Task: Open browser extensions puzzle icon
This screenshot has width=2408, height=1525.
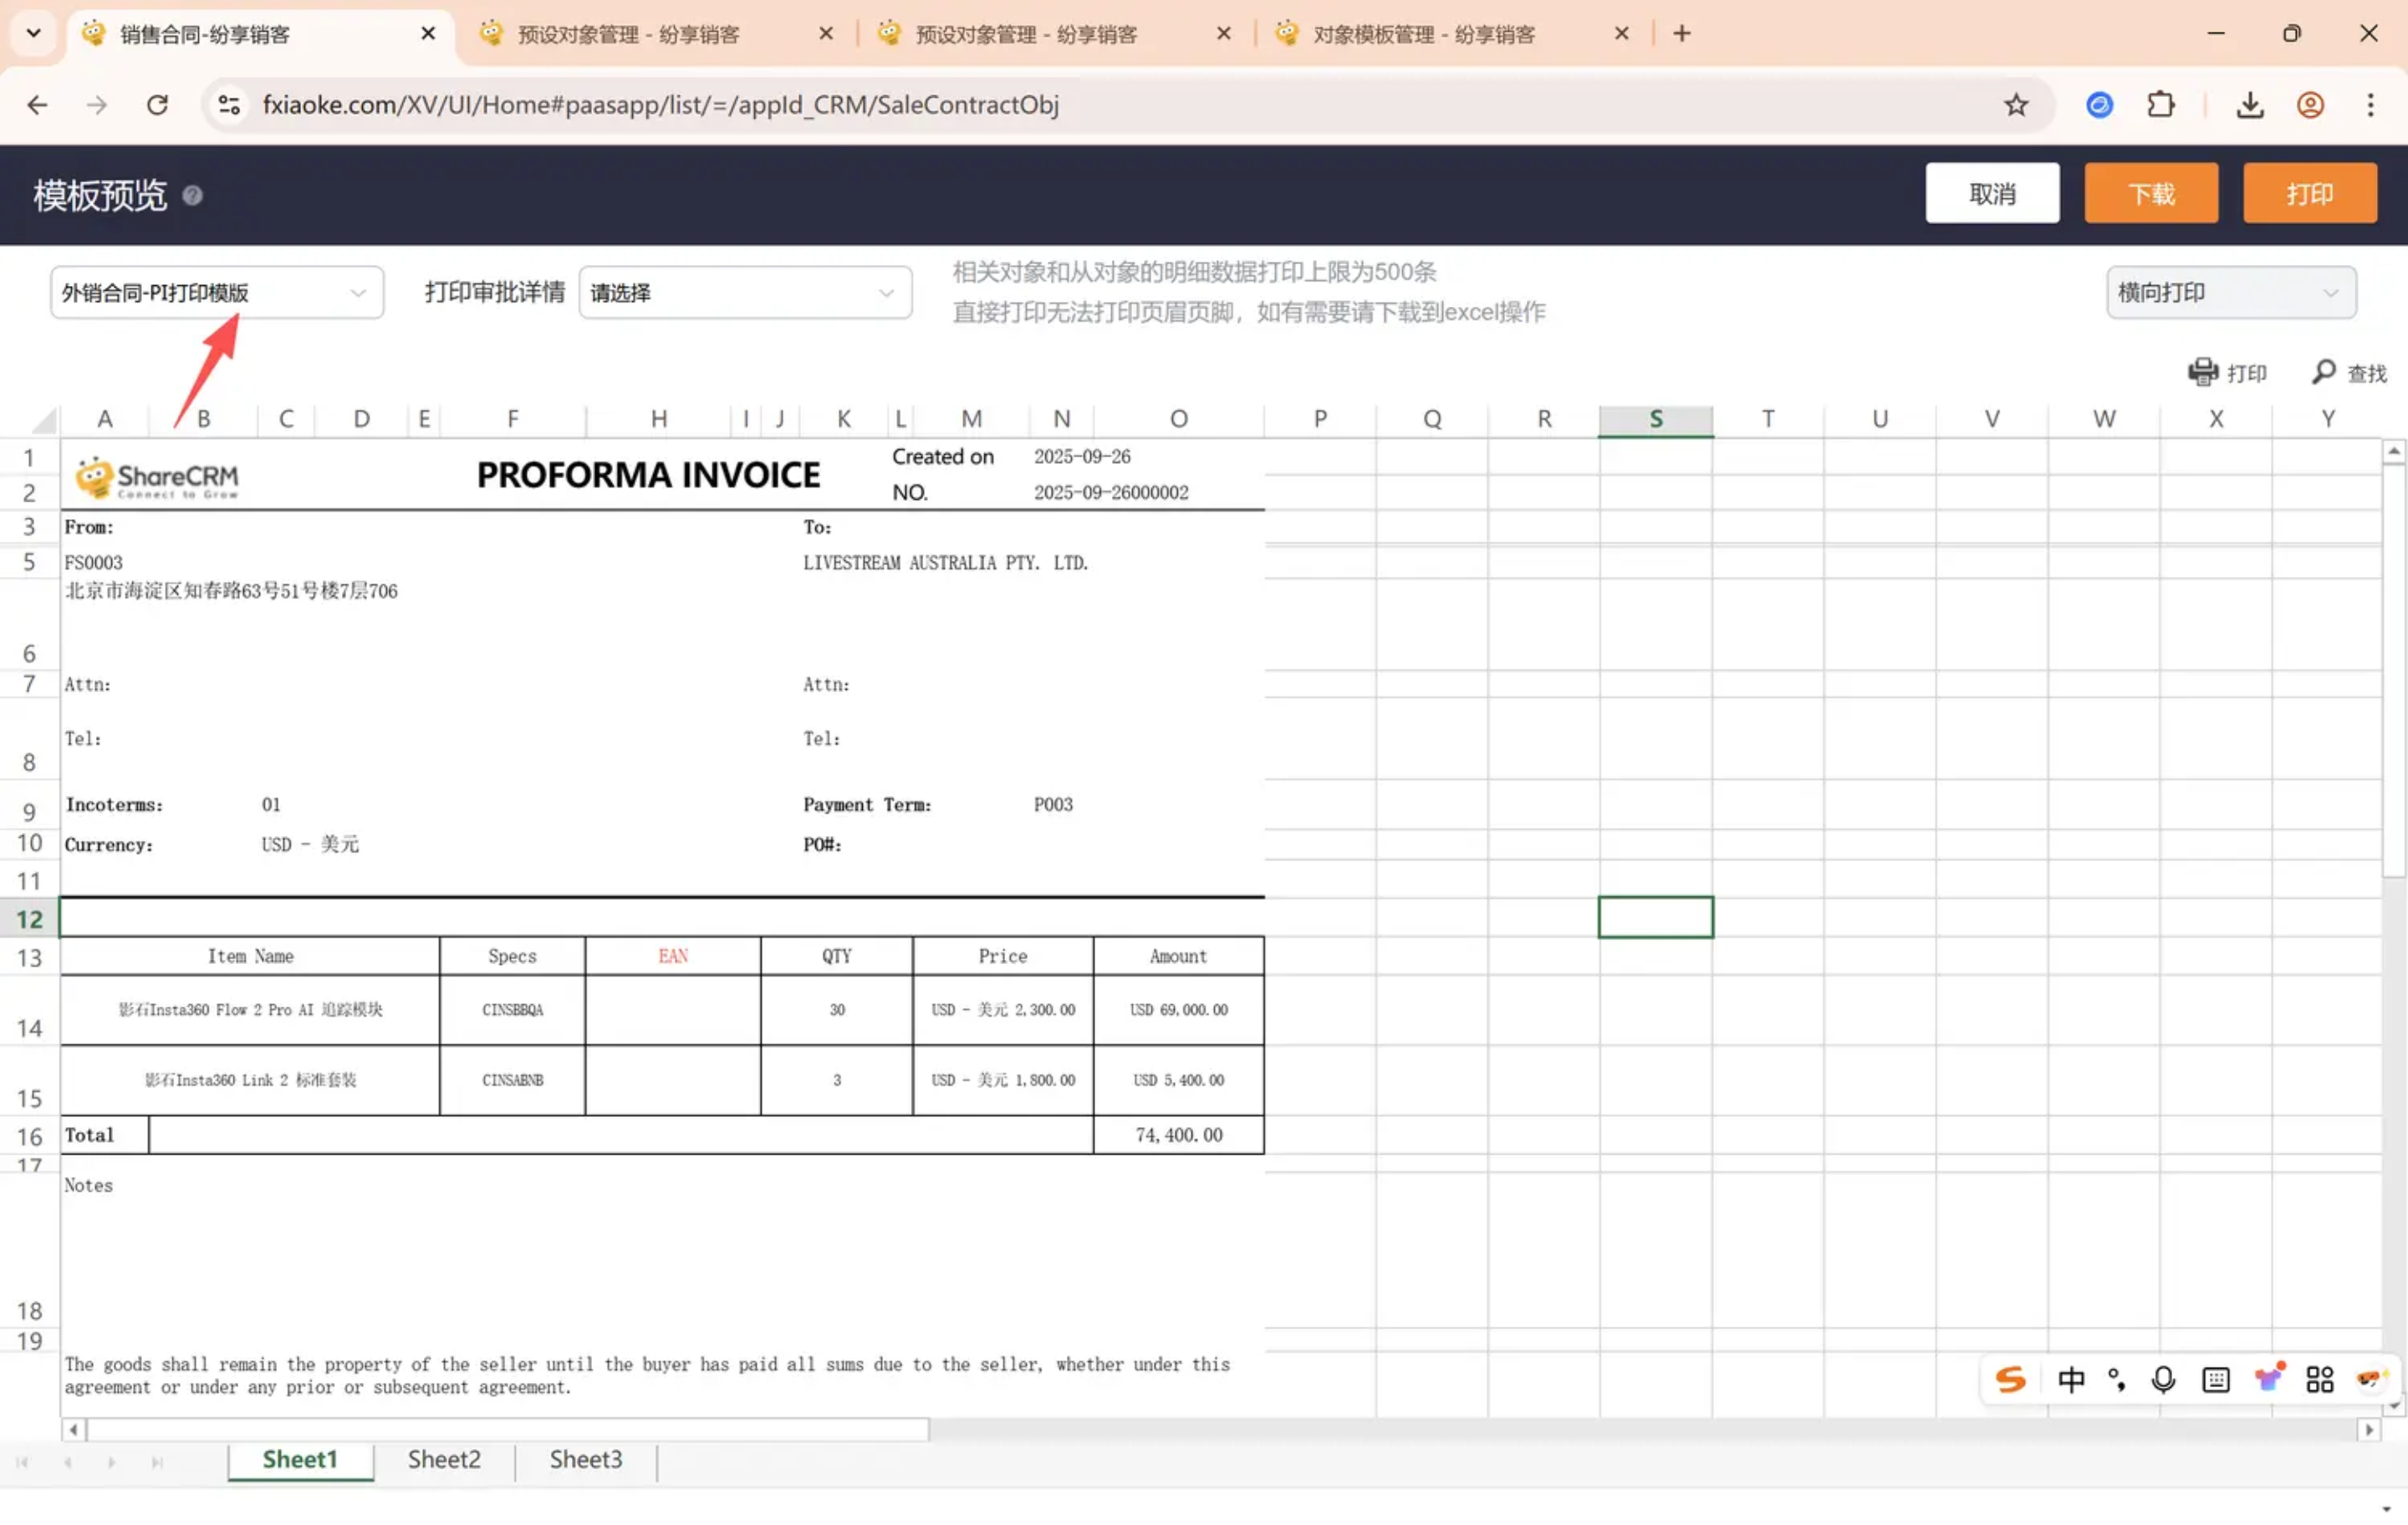Action: click(2160, 105)
